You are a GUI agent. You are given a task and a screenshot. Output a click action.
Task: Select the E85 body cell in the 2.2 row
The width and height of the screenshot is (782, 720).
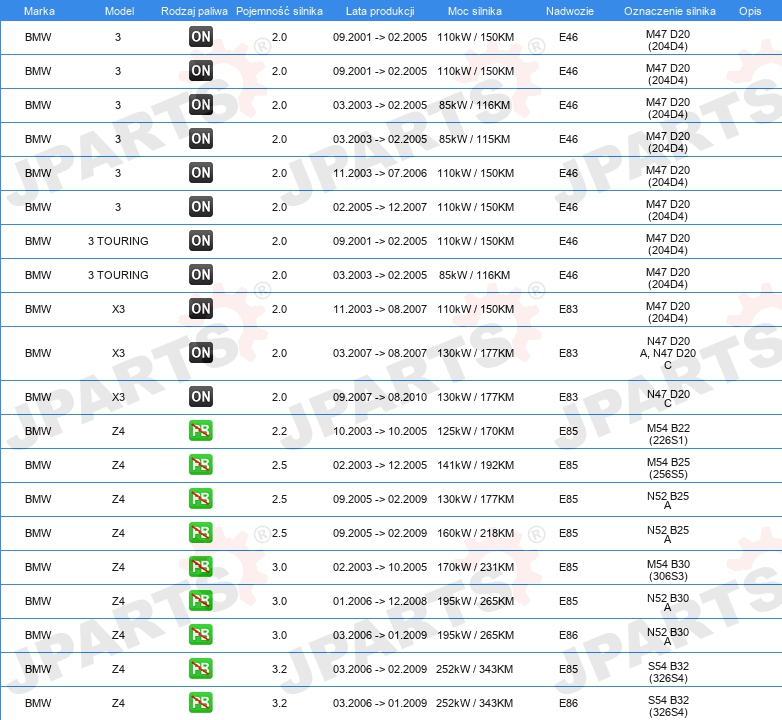[569, 431]
